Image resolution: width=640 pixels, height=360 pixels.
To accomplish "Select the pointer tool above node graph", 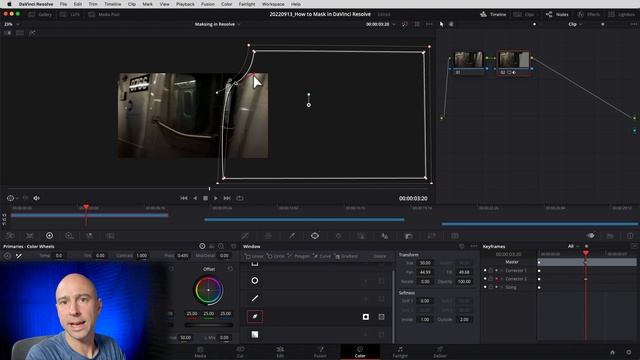I will pyautogui.click(x=441, y=24).
